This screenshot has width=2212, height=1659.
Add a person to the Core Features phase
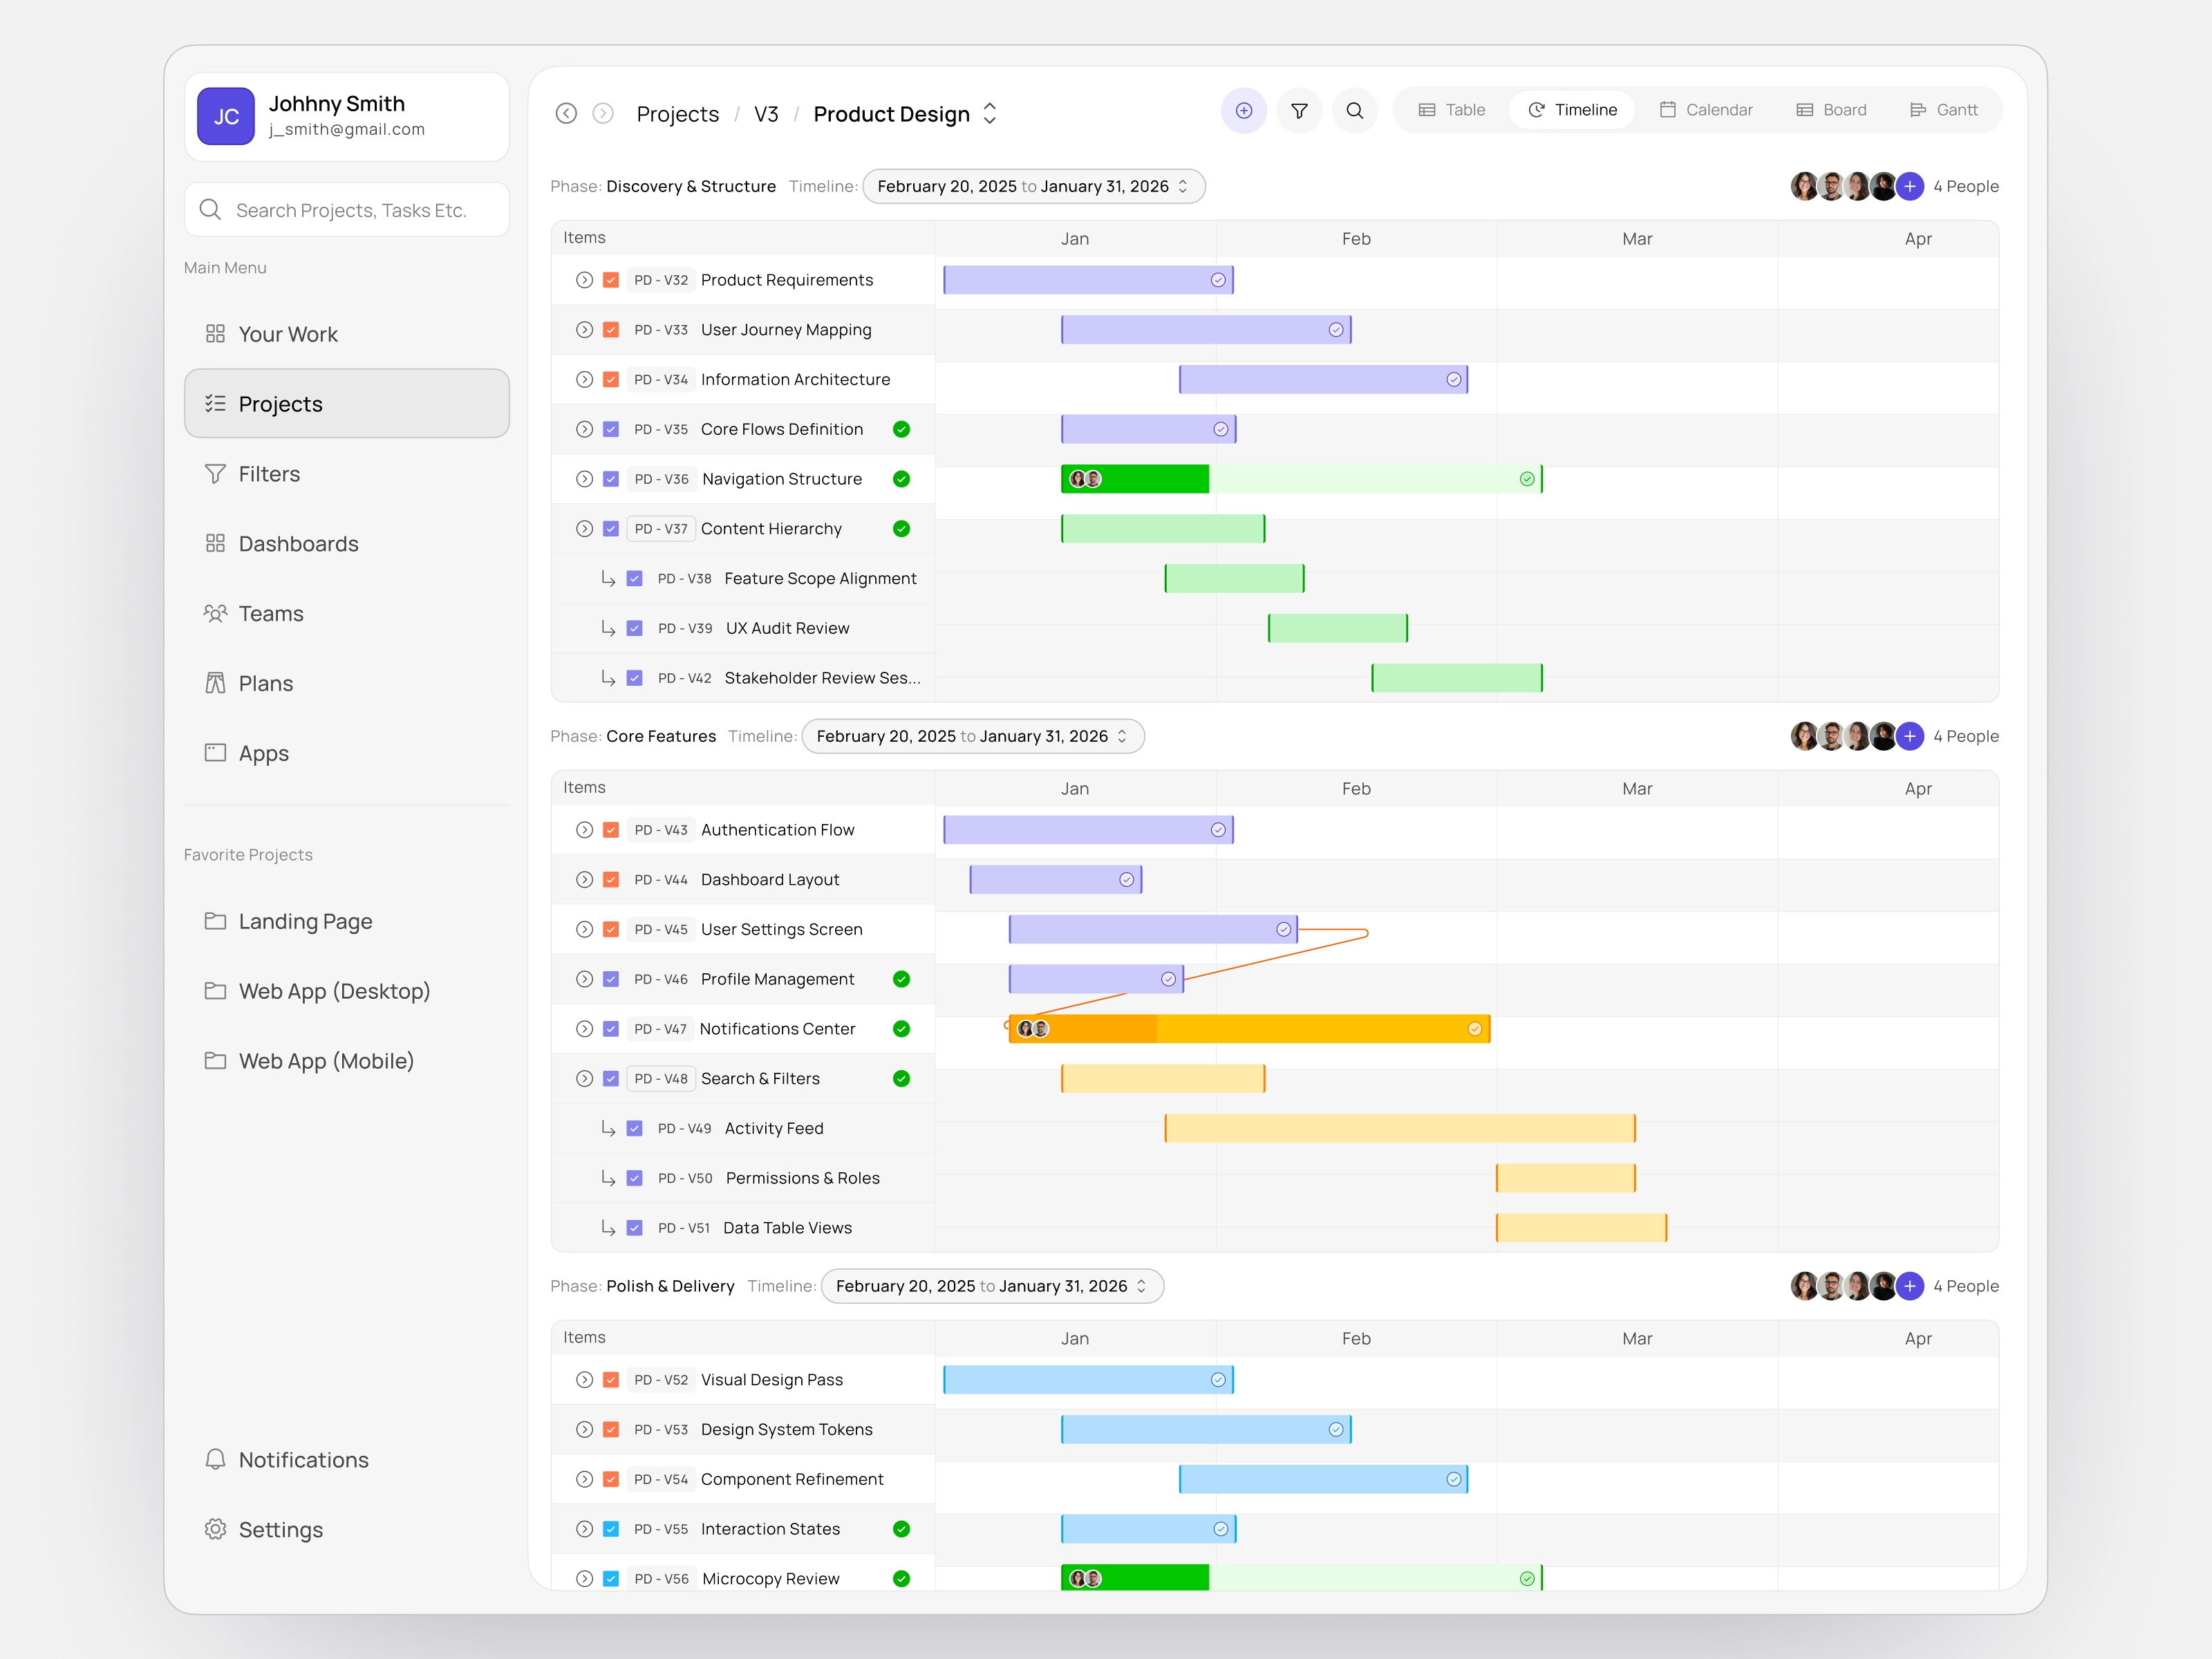coord(1910,736)
